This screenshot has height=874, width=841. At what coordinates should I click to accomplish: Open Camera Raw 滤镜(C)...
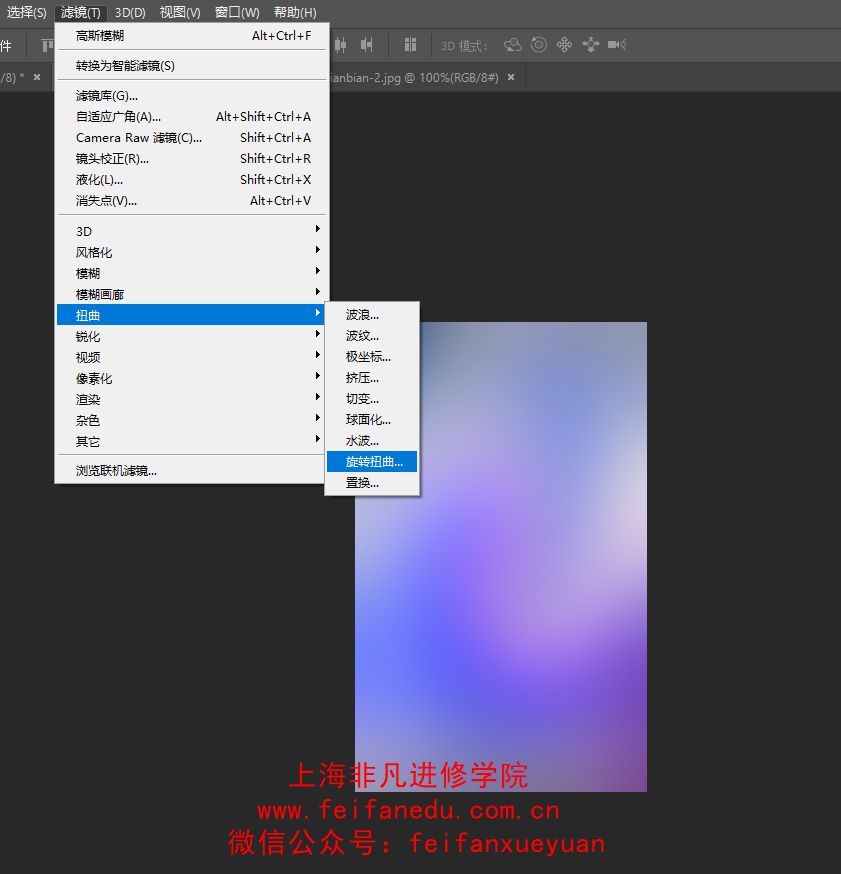click(192, 138)
